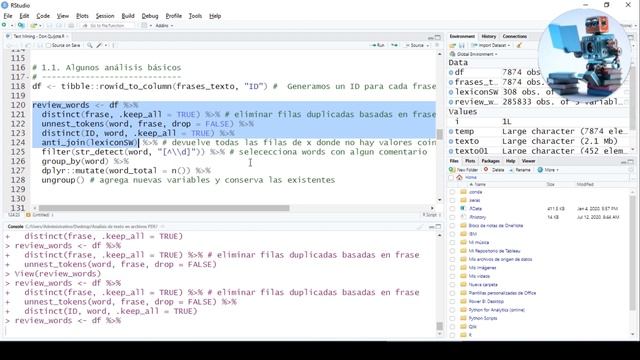Click the blue expand icon beside lexiconSW

(x=451, y=92)
